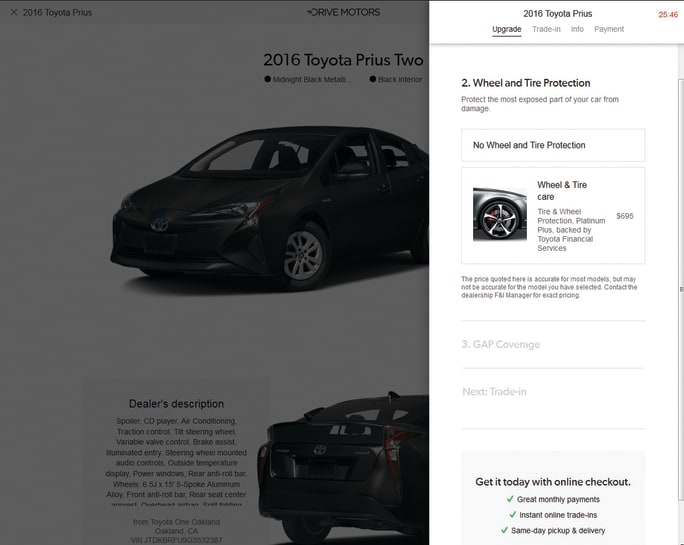Viewport: 684px width, 545px height.
Task: Collapse the 2. Wheel and Tire Protection heading
Action: pos(526,83)
